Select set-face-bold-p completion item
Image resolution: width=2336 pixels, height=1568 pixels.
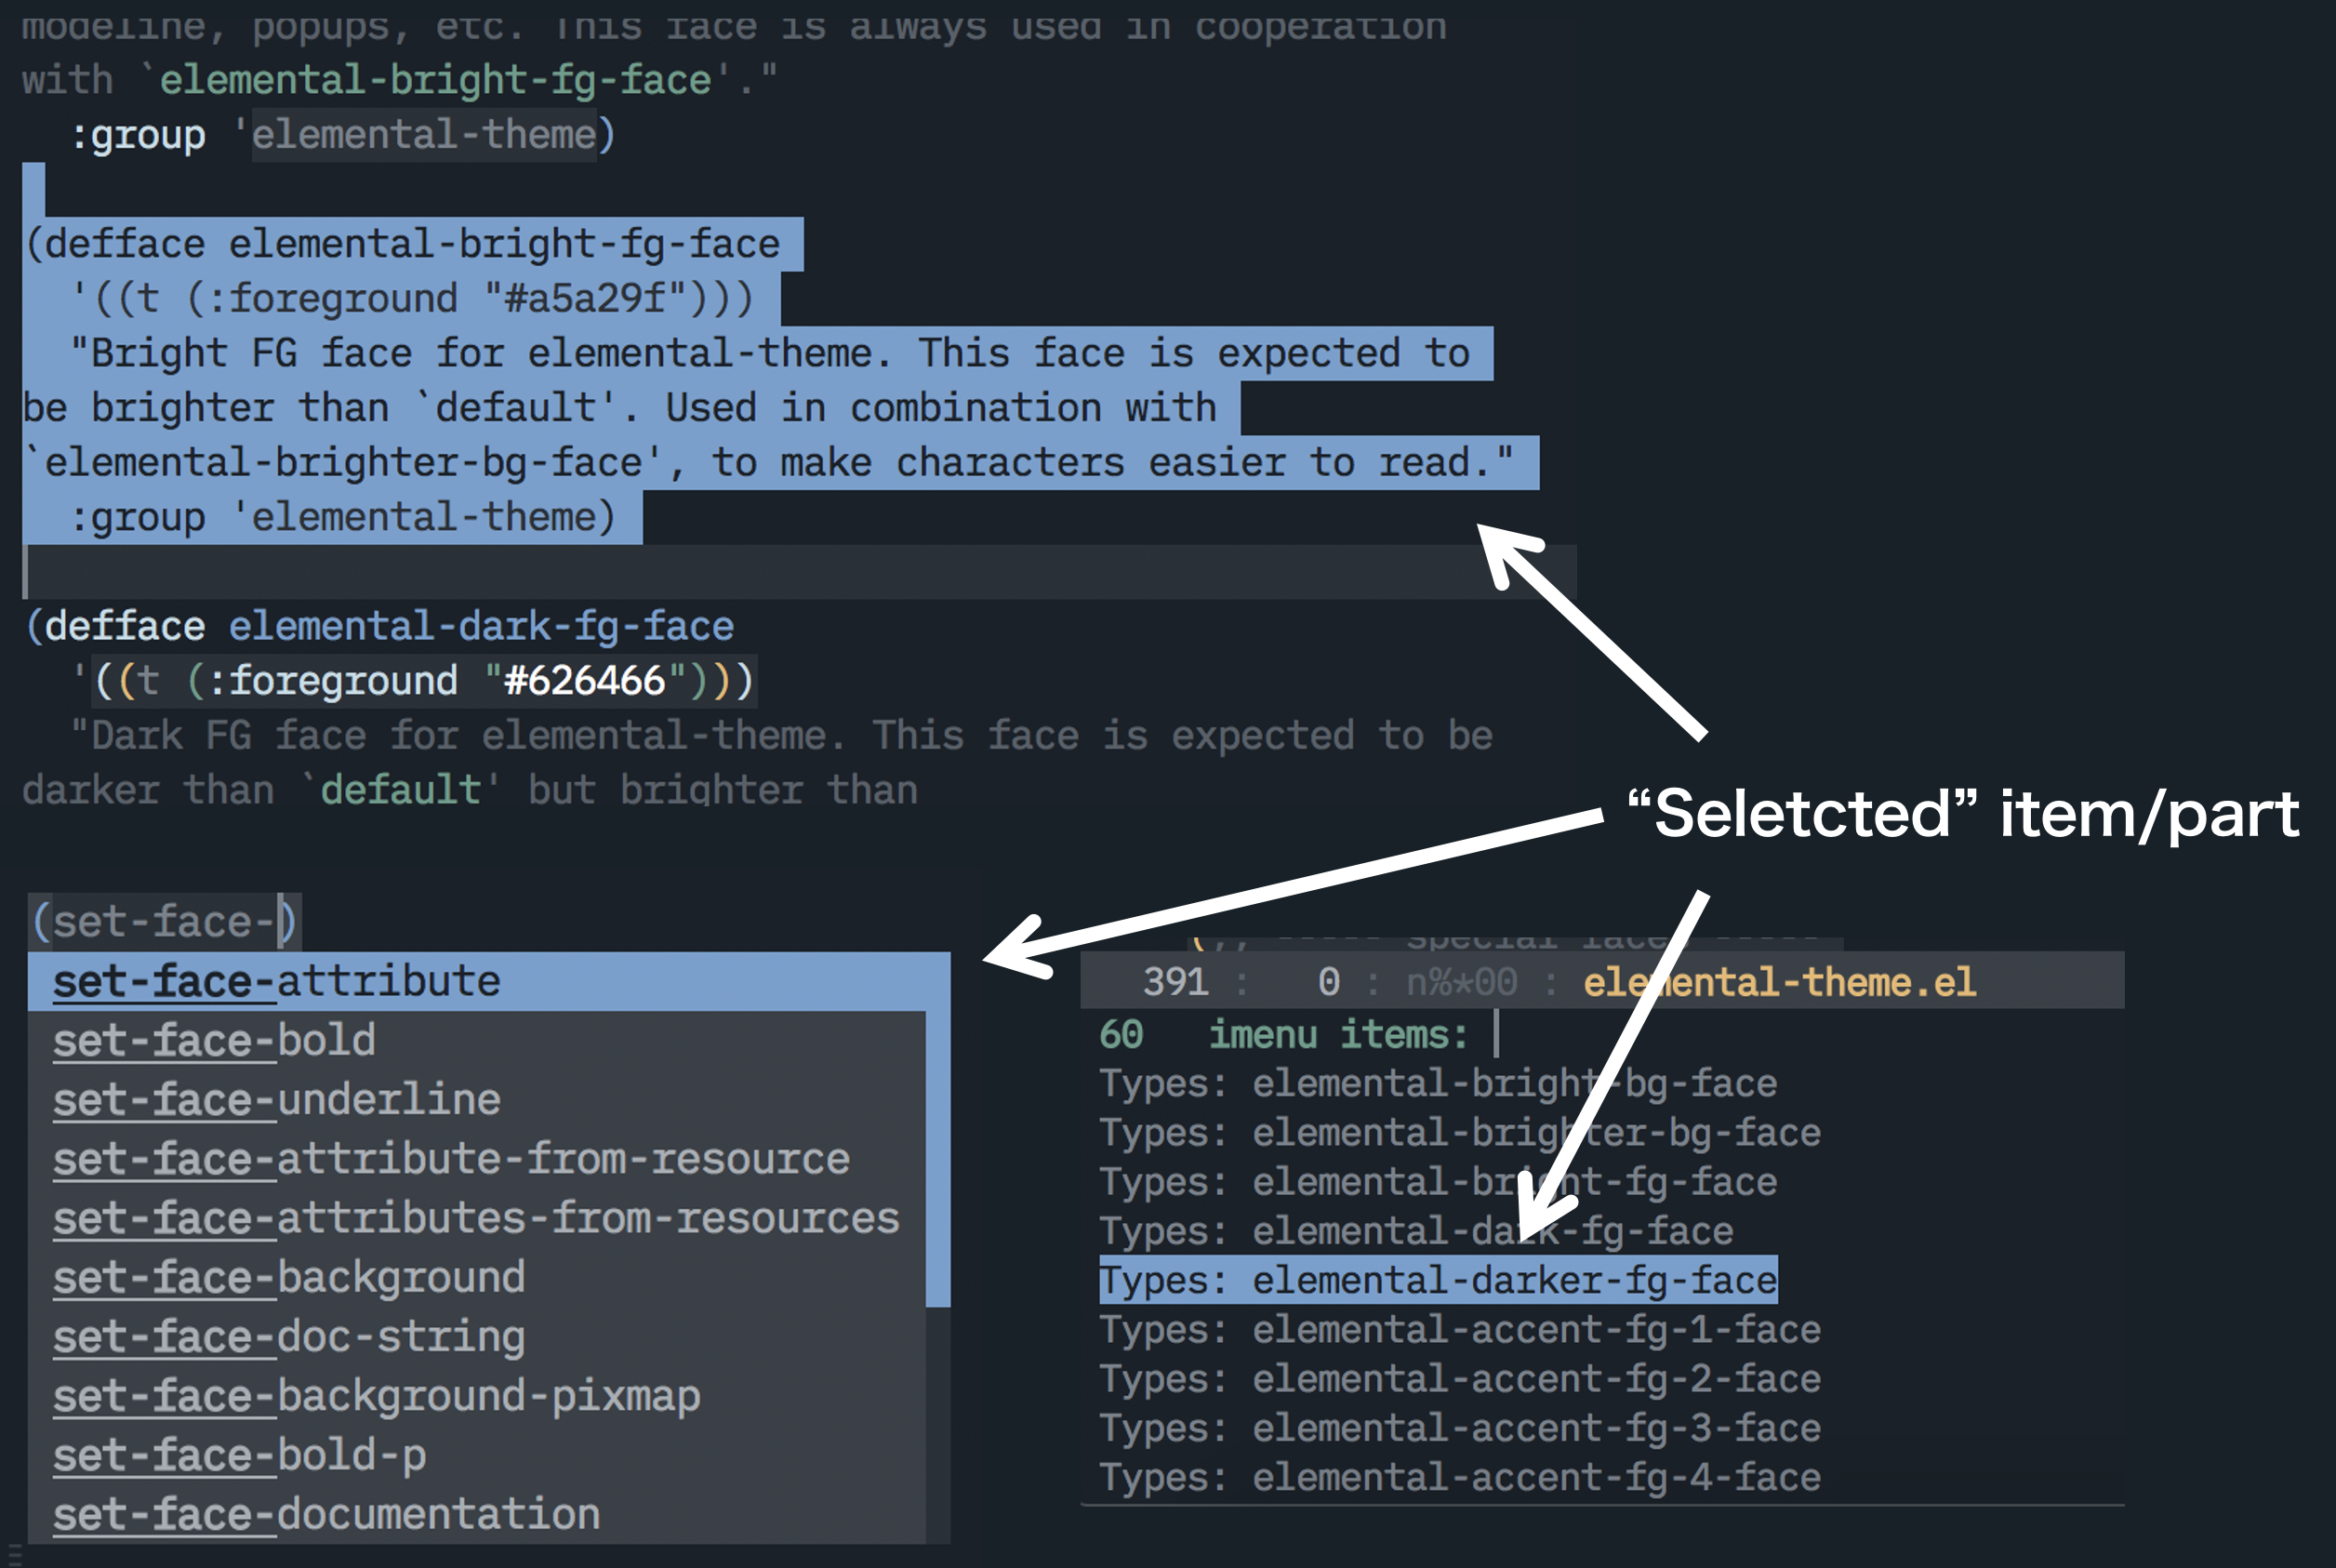(477, 1455)
